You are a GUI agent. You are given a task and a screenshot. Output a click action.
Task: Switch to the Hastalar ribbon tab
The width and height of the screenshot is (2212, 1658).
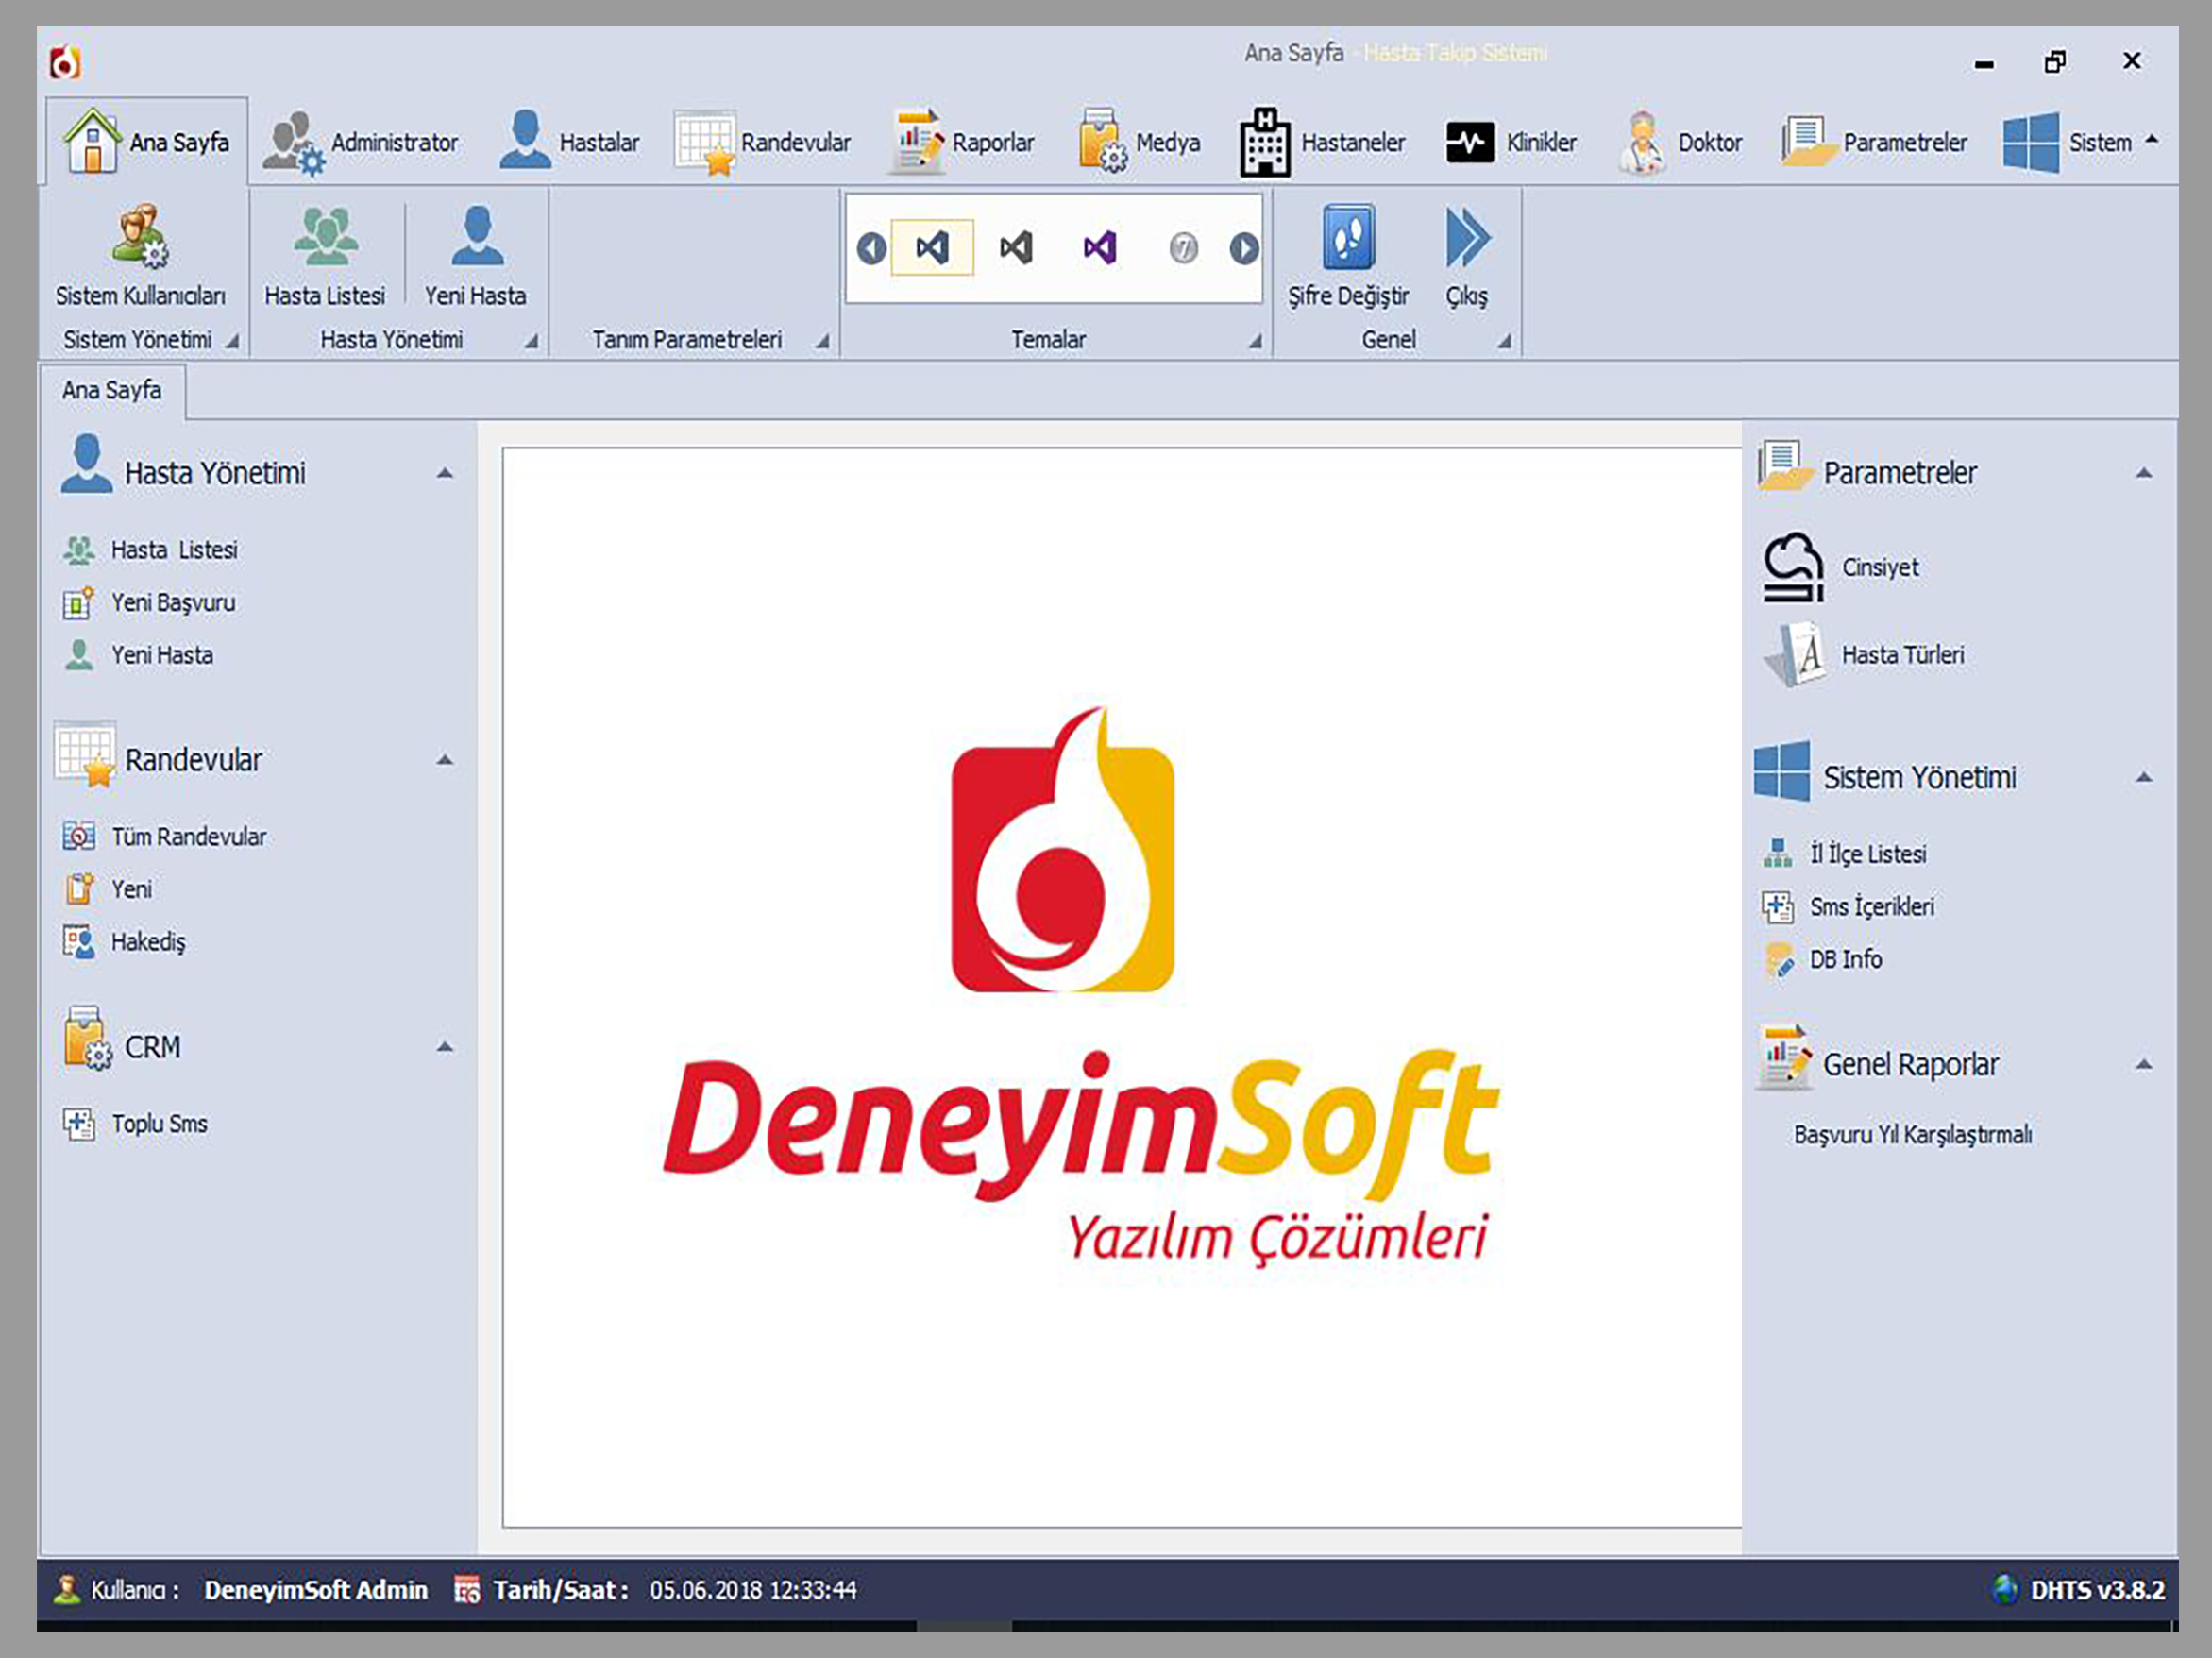pos(569,142)
